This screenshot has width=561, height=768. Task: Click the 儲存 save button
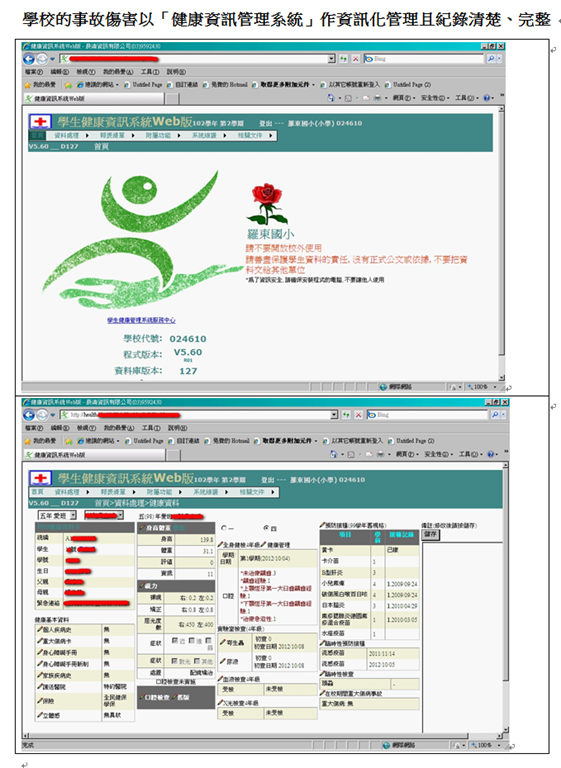[430, 534]
